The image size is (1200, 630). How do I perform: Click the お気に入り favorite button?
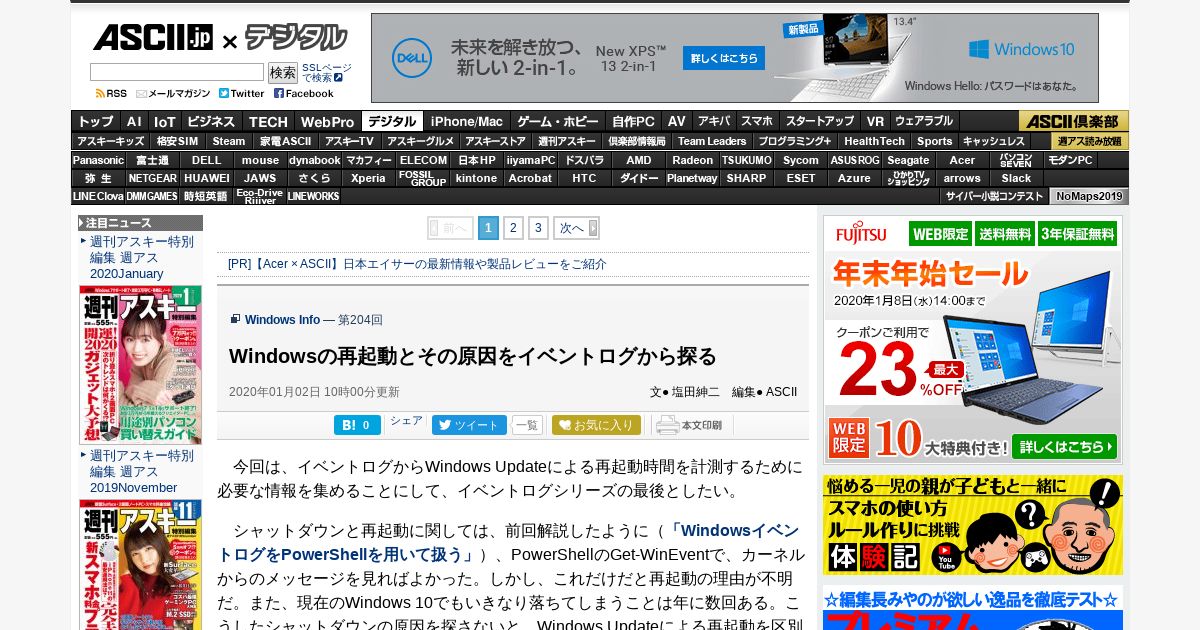pyautogui.click(x=596, y=425)
